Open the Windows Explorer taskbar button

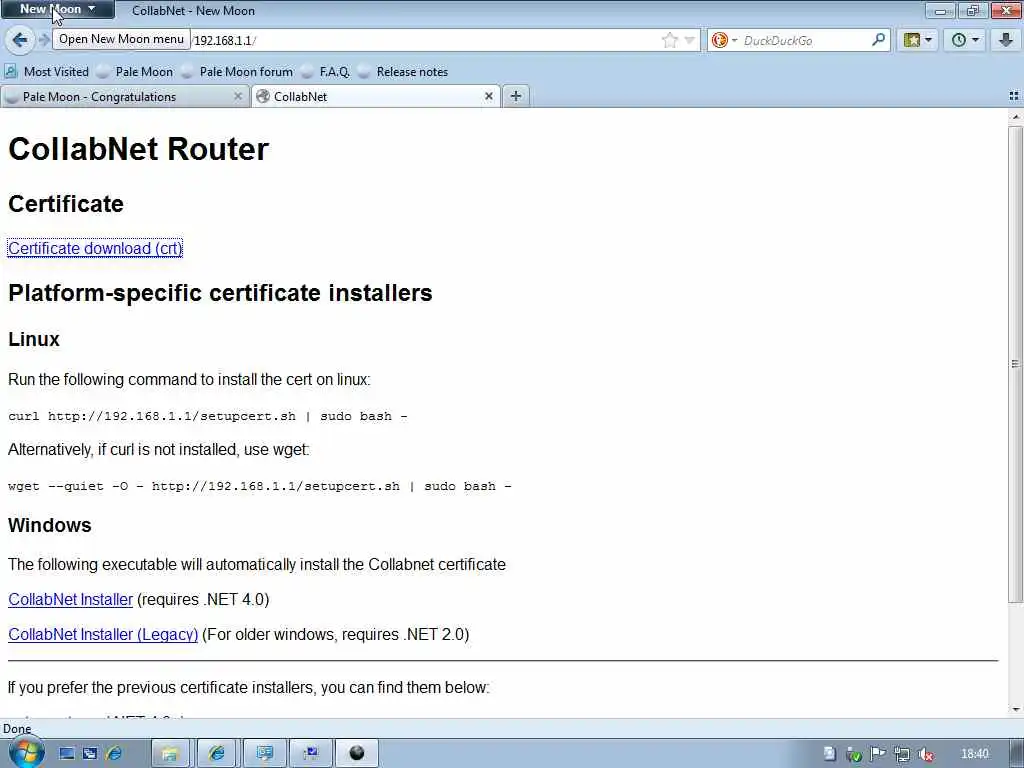170,754
